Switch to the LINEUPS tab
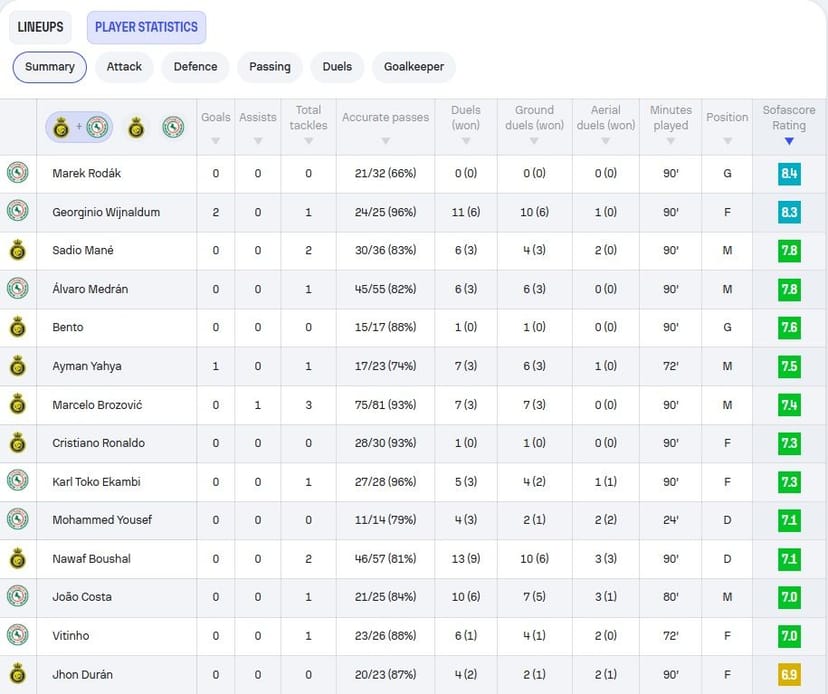828x694 pixels. tap(40, 27)
